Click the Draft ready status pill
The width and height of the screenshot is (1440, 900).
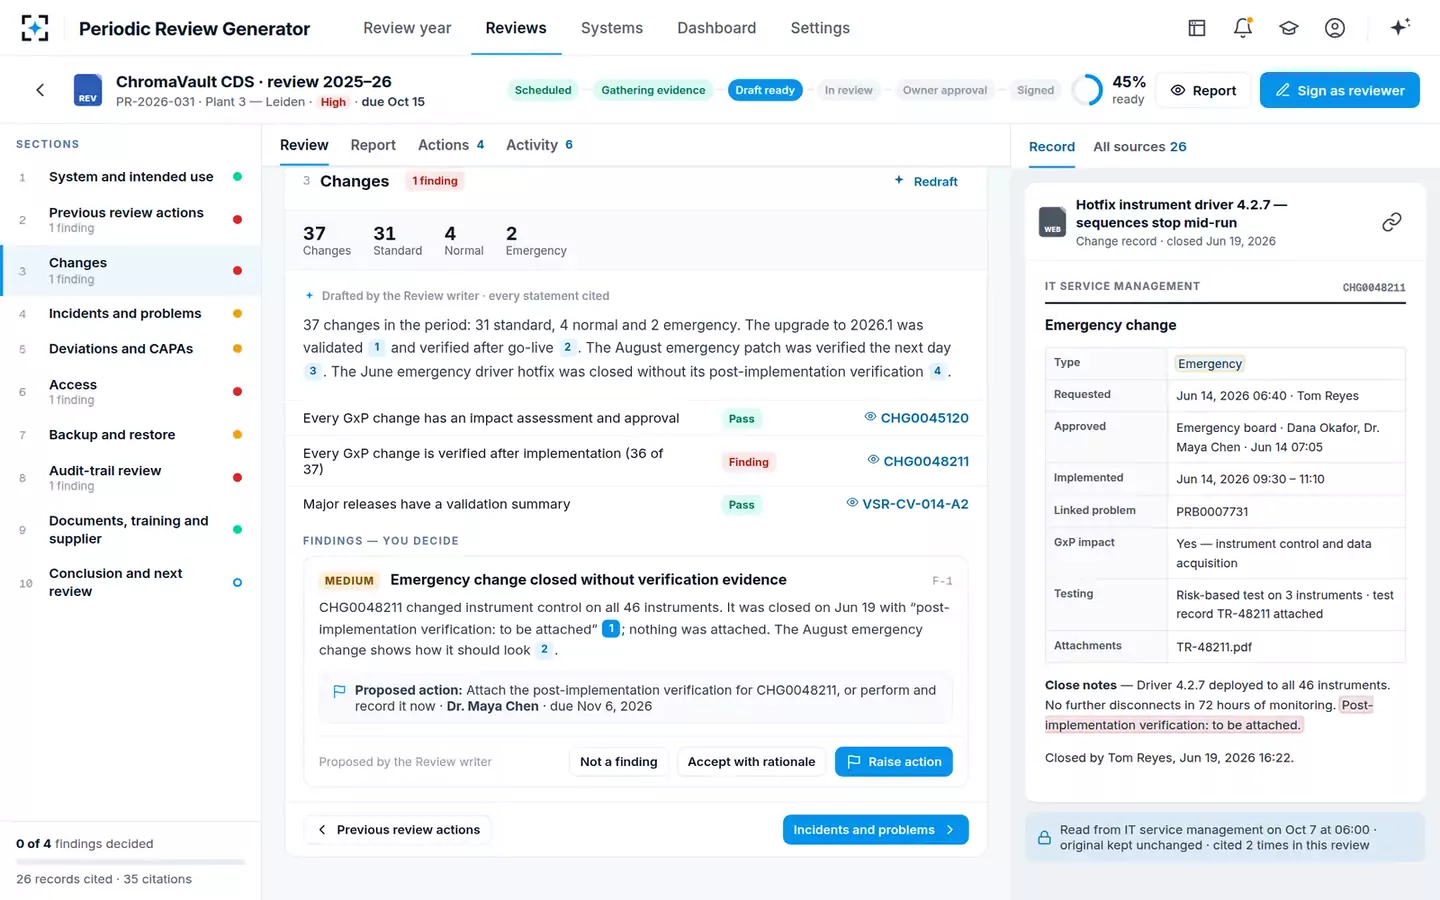[x=765, y=90]
